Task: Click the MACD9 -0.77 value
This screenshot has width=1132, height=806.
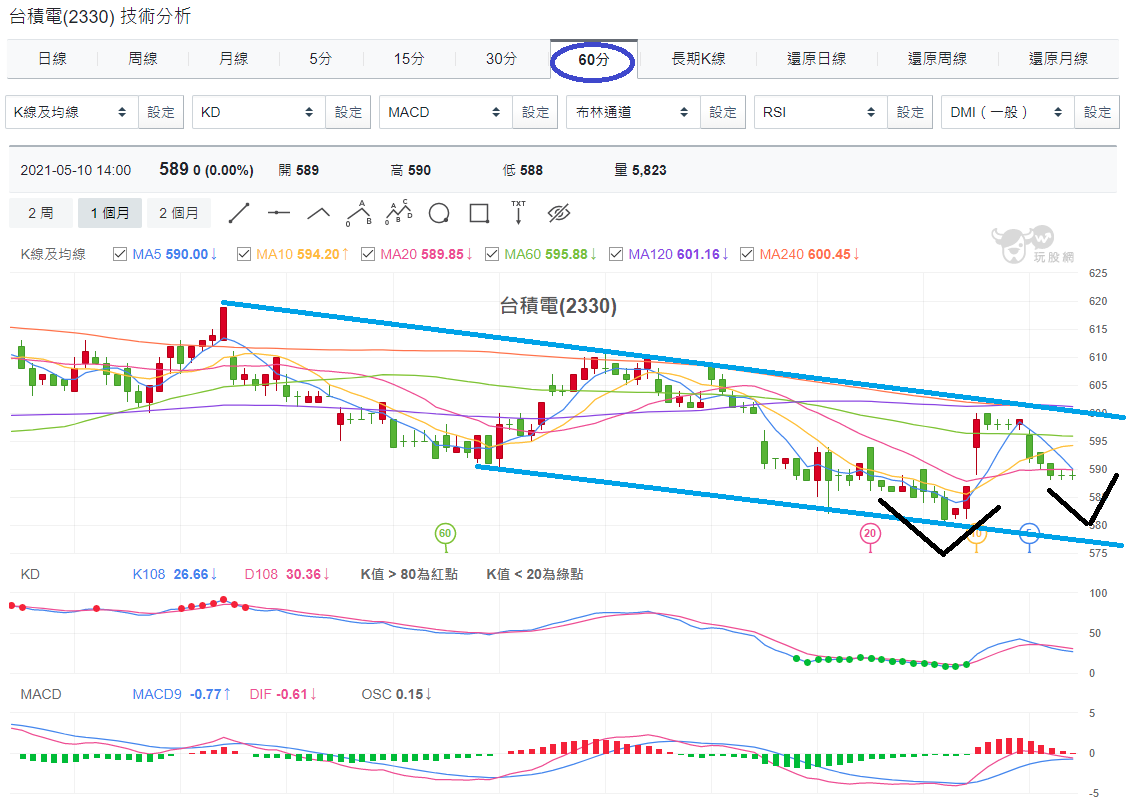Action: tap(181, 694)
